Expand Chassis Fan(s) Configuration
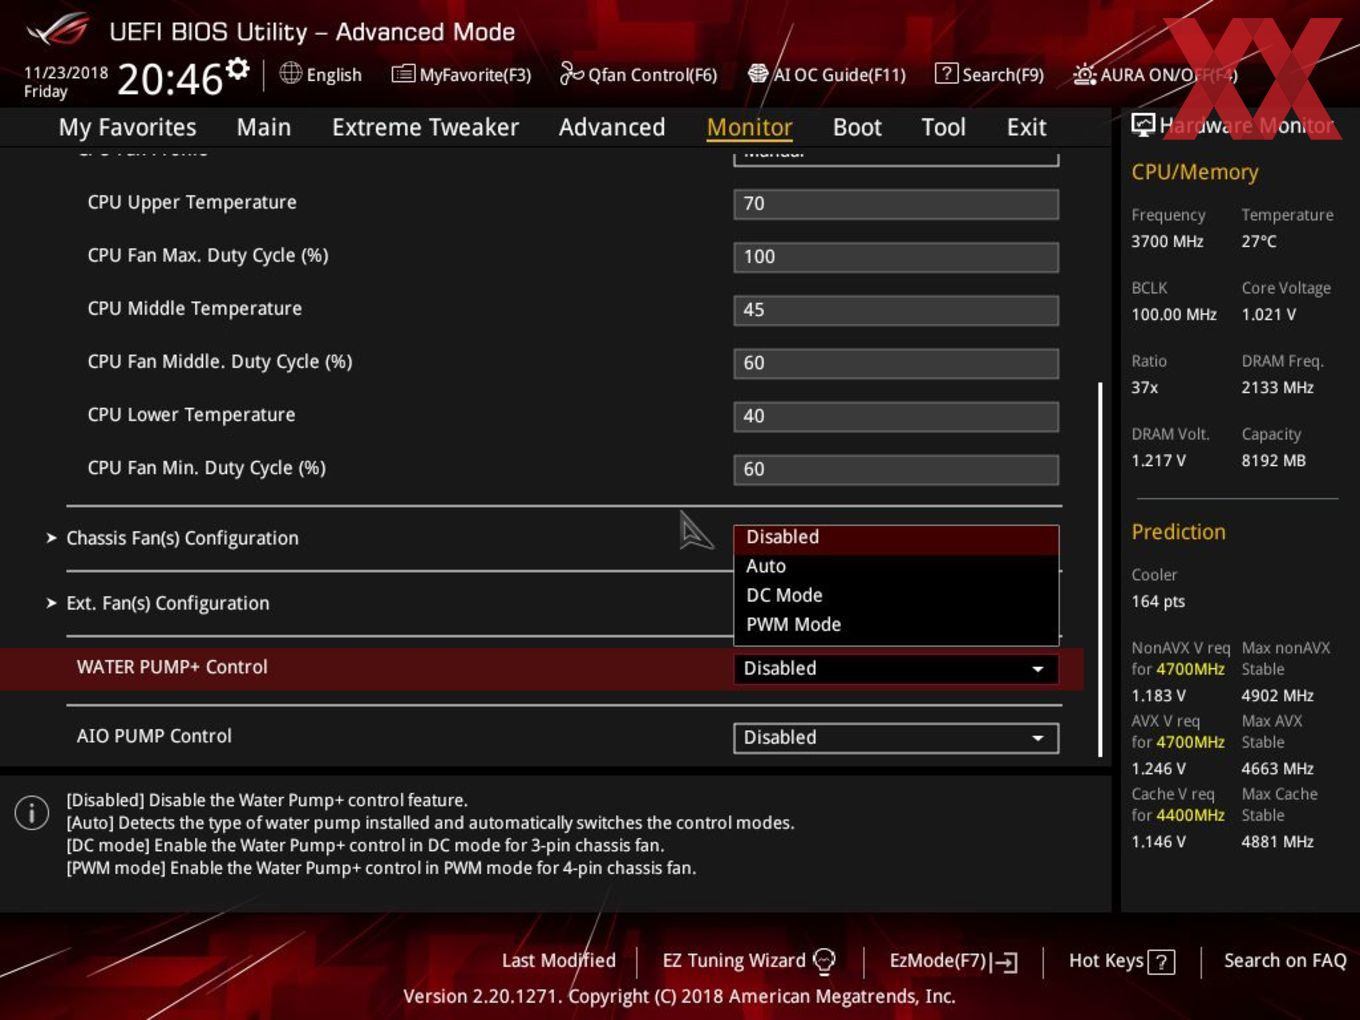 [182, 538]
